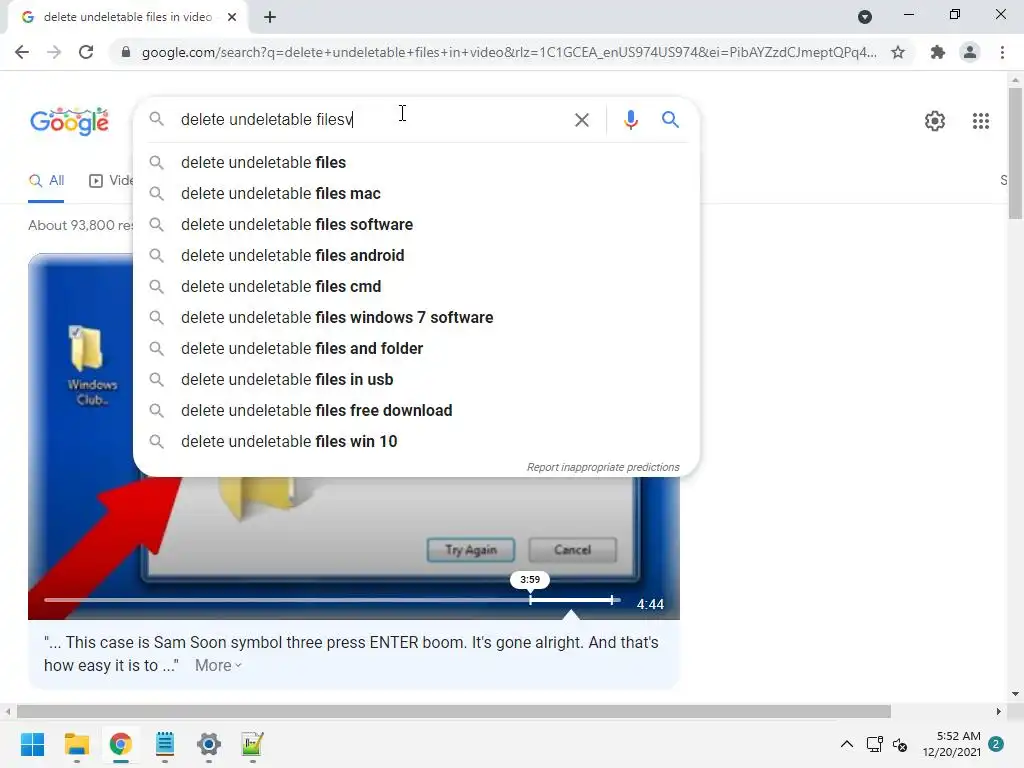This screenshot has width=1024, height=768.
Task: Click inside the Google search text field
Action: (372, 120)
